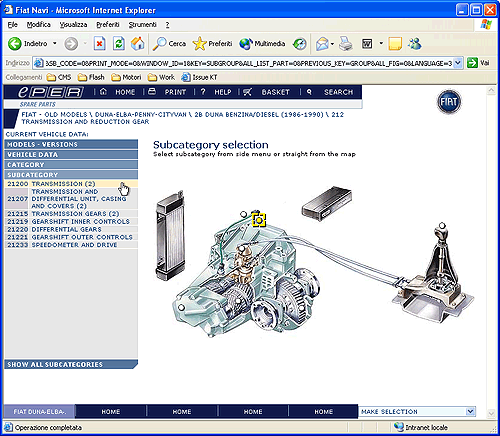Select 21215 TRANSMISSION GEARS (2)
The width and height of the screenshot is (500, 436).
pos(71,214)
